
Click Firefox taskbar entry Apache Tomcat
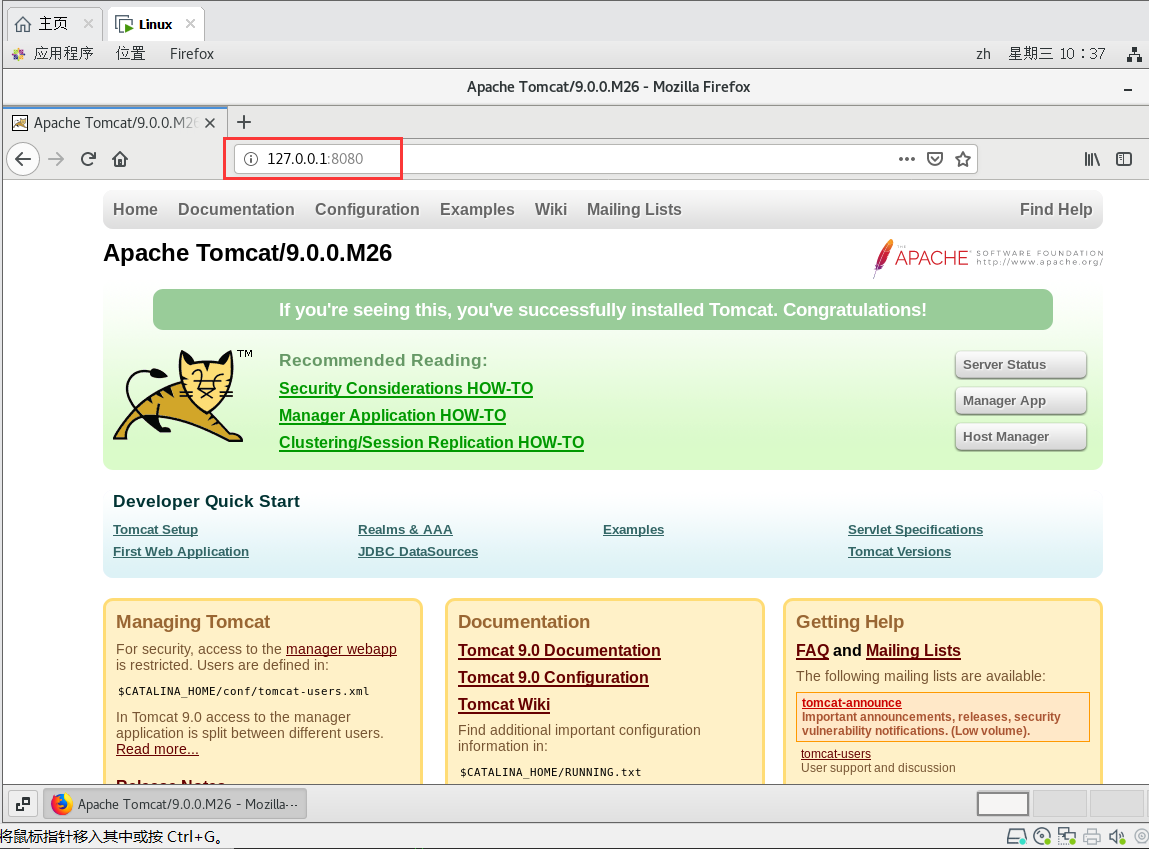click(175, 804)
